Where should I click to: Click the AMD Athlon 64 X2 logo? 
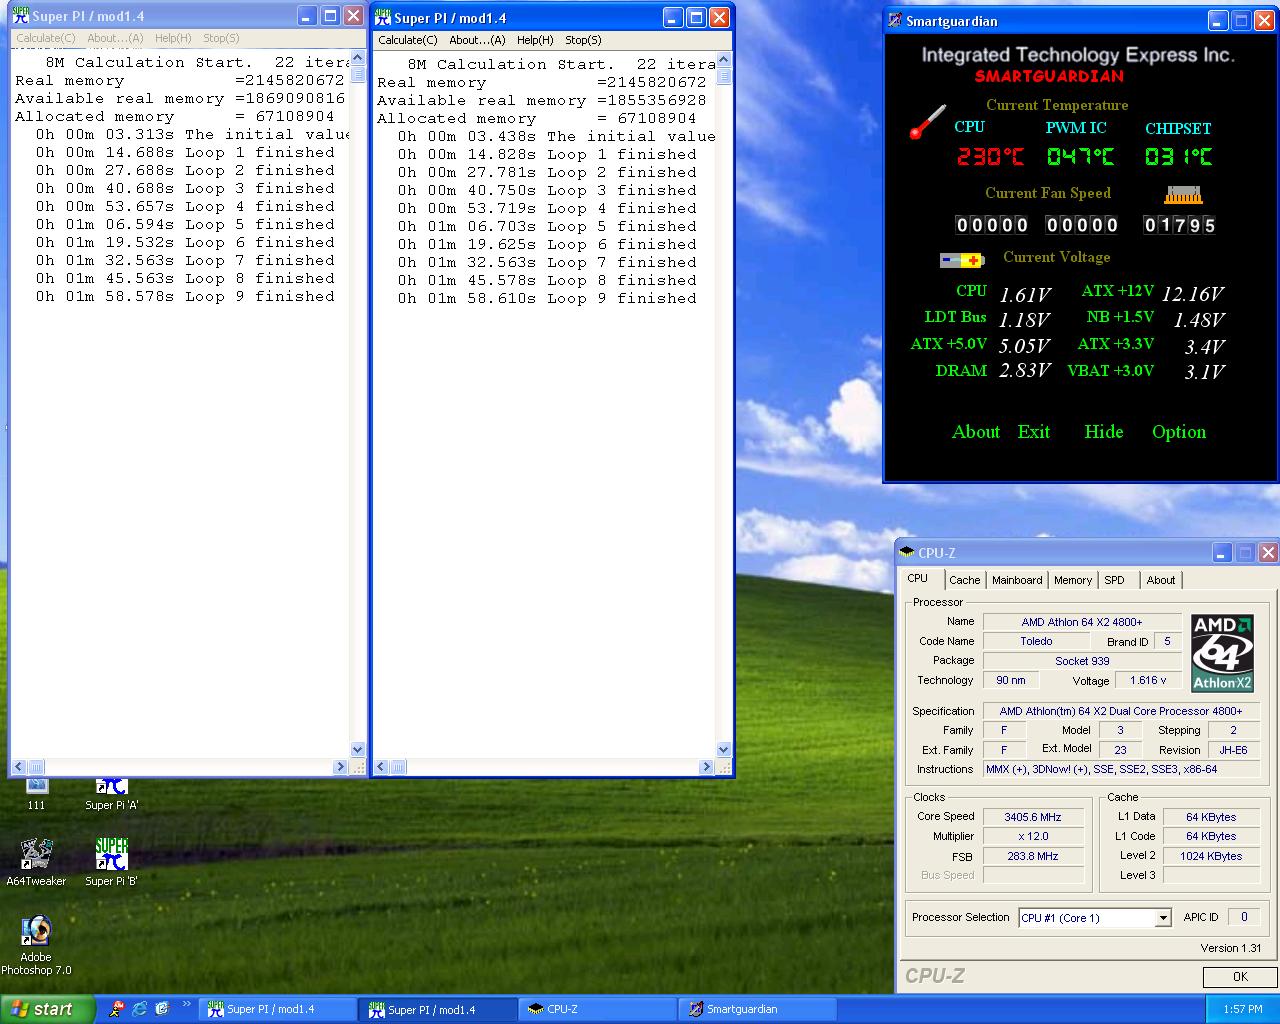click(1222, 653)
